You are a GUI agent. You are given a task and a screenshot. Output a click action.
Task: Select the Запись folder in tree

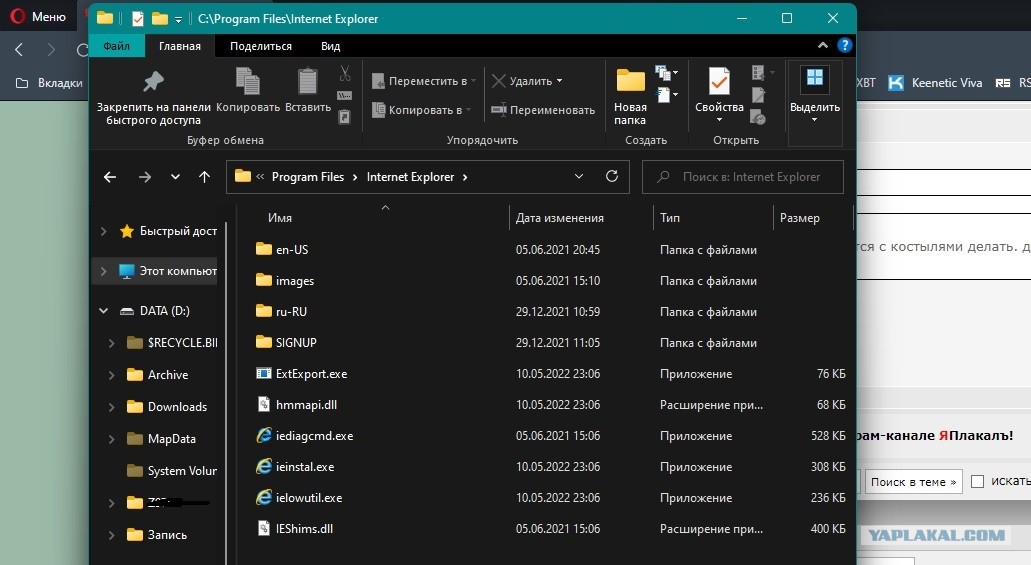pos(157,535)
